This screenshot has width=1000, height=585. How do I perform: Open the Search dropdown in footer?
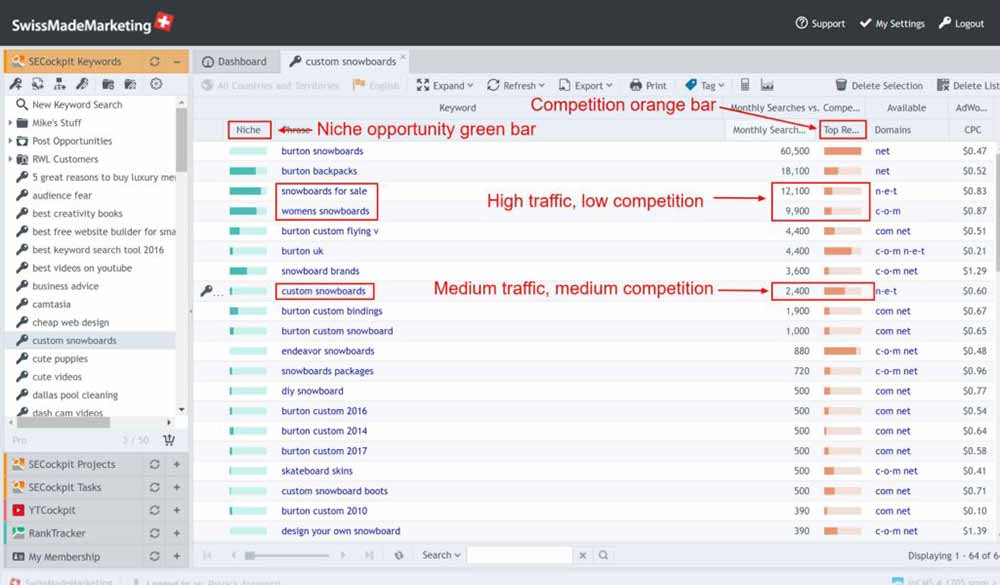click(x=441, y=555)
